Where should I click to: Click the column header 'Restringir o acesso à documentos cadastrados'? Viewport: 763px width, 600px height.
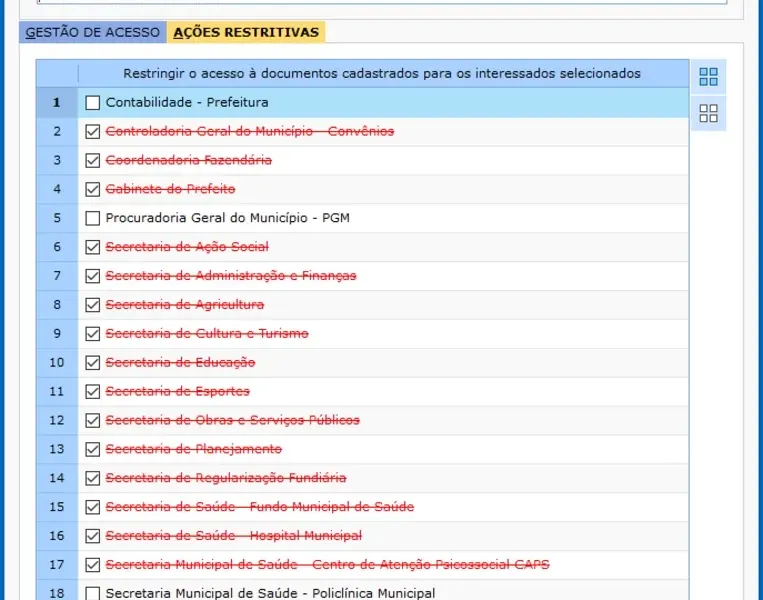click(383, 73)
